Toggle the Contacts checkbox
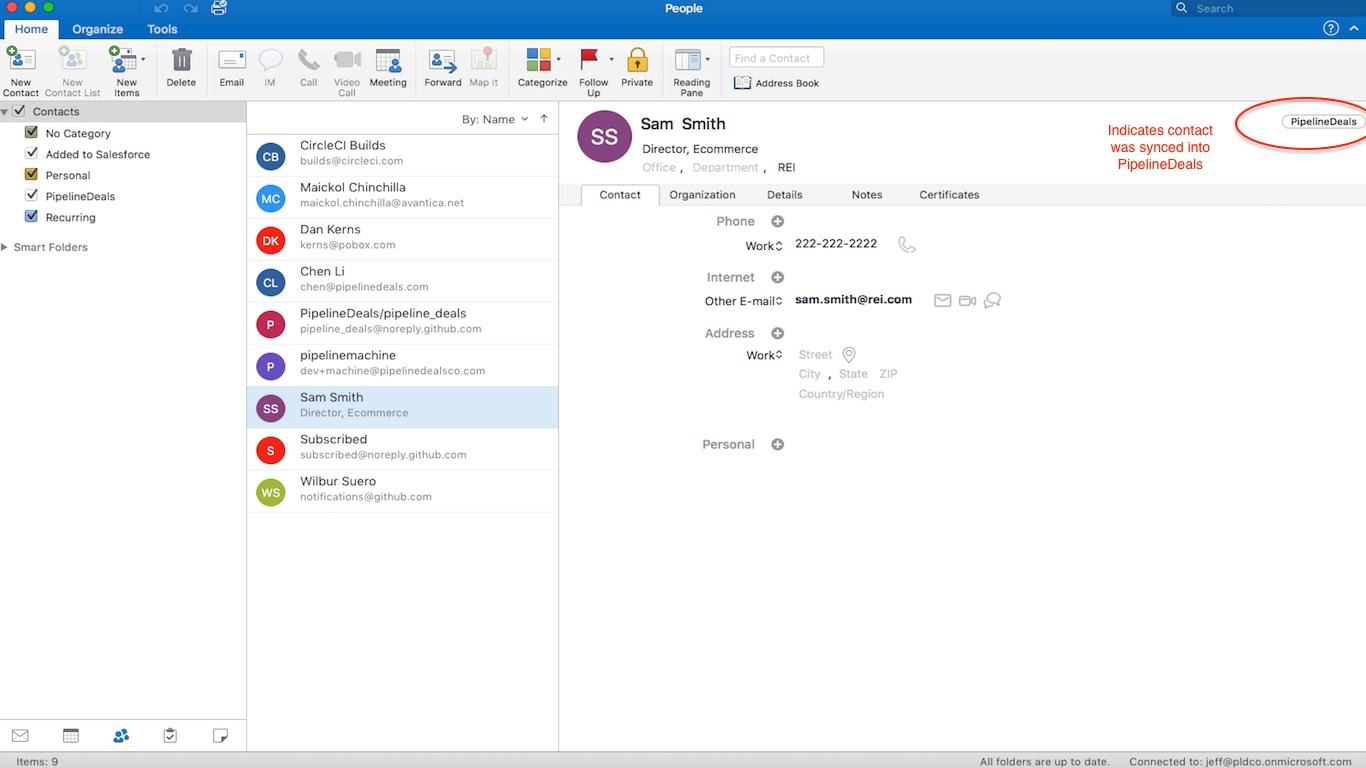1366x768 pixels. click(19, 111)
